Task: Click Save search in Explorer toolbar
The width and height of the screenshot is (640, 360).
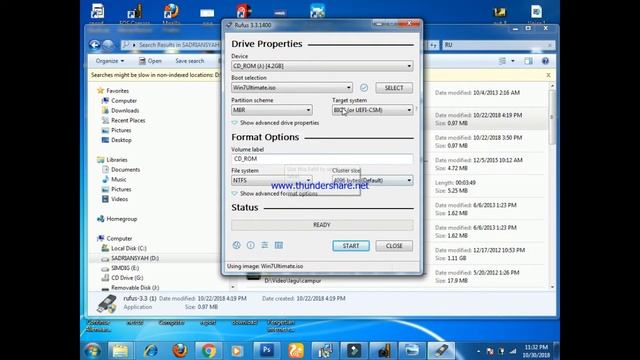Action: coord(189,61)
